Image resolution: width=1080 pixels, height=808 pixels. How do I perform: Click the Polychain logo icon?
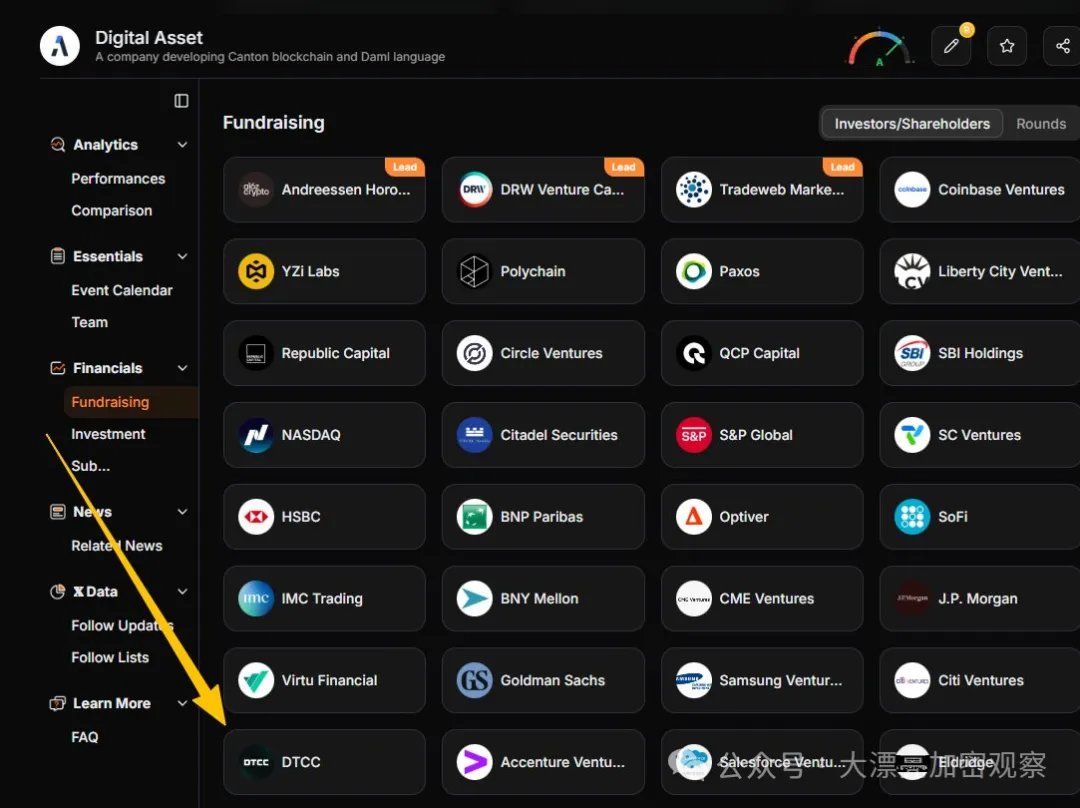point(475,271)
